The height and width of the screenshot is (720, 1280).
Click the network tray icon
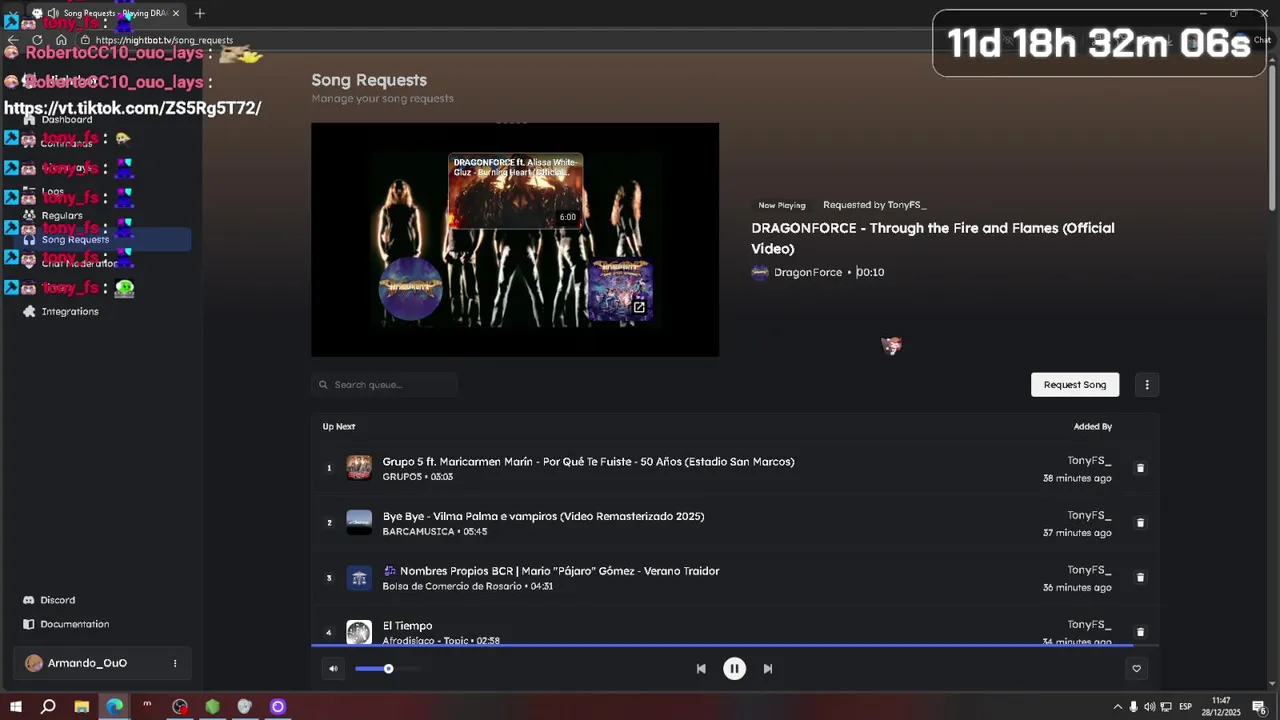[x=1166, y=707]
